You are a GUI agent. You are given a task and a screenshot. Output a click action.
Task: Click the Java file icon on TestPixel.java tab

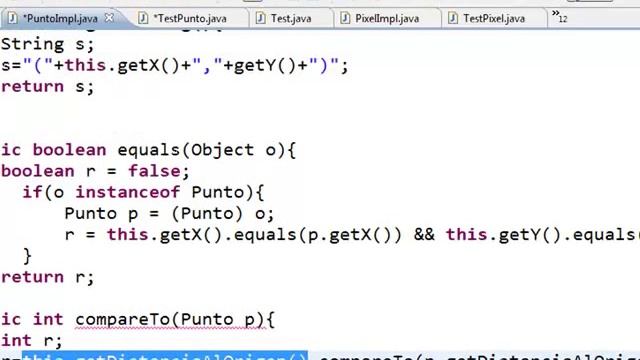453,18
